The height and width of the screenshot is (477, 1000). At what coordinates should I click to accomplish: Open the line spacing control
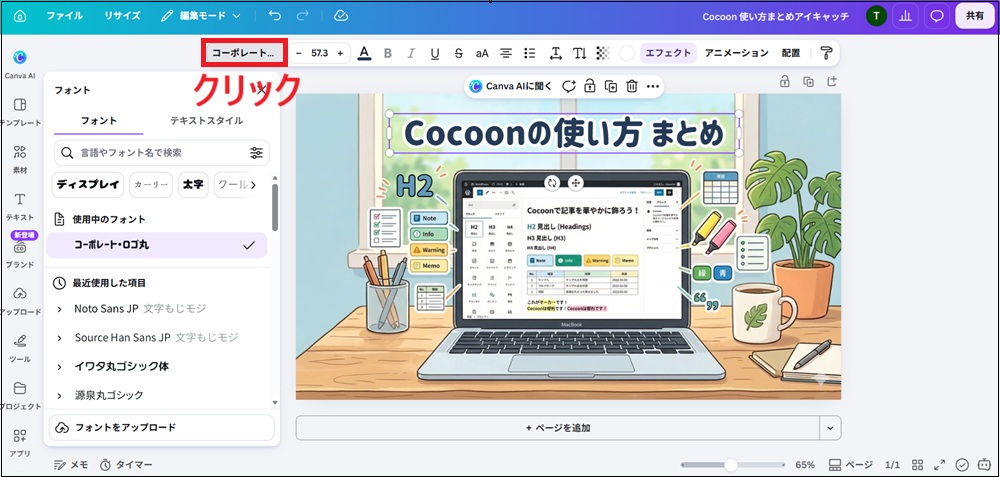click(555, 54)
